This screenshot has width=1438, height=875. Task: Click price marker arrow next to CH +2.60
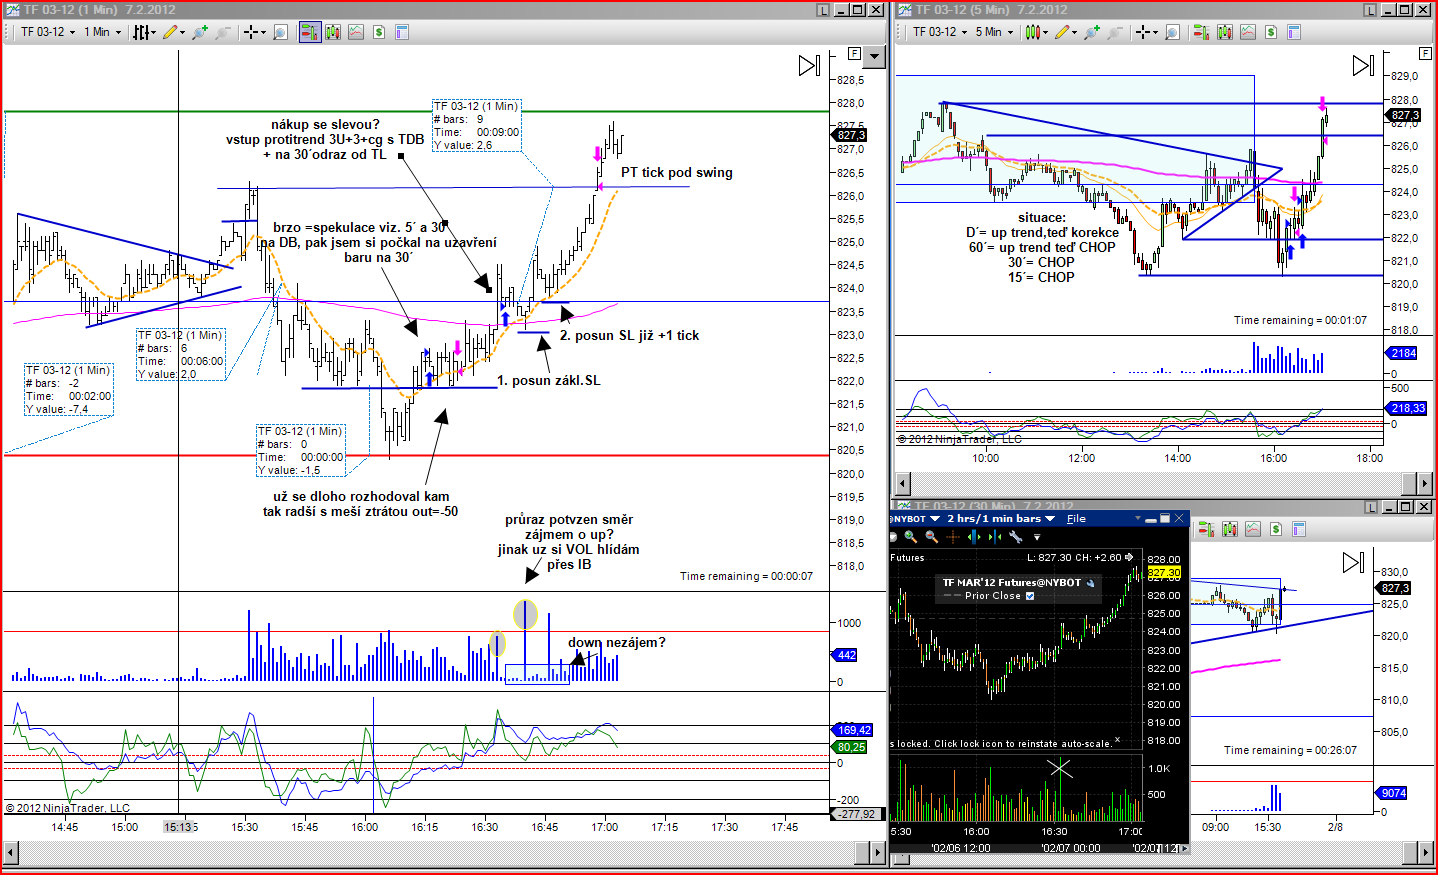1129,557
